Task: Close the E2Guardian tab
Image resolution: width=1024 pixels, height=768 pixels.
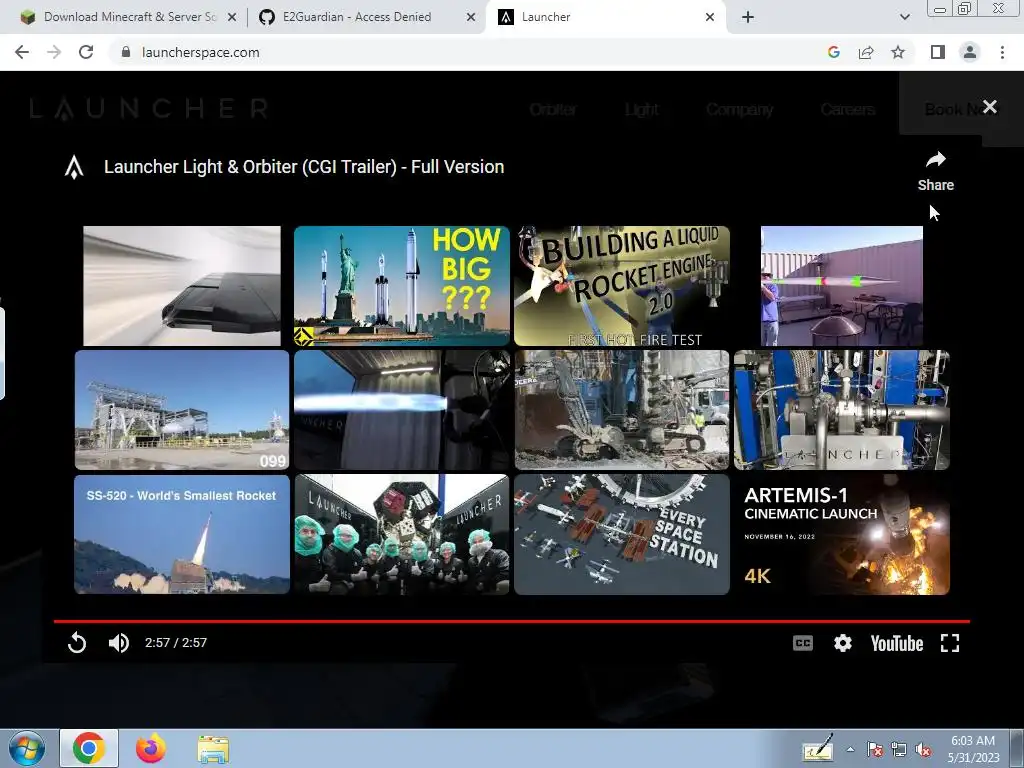Action: click(x=470, y=18)
